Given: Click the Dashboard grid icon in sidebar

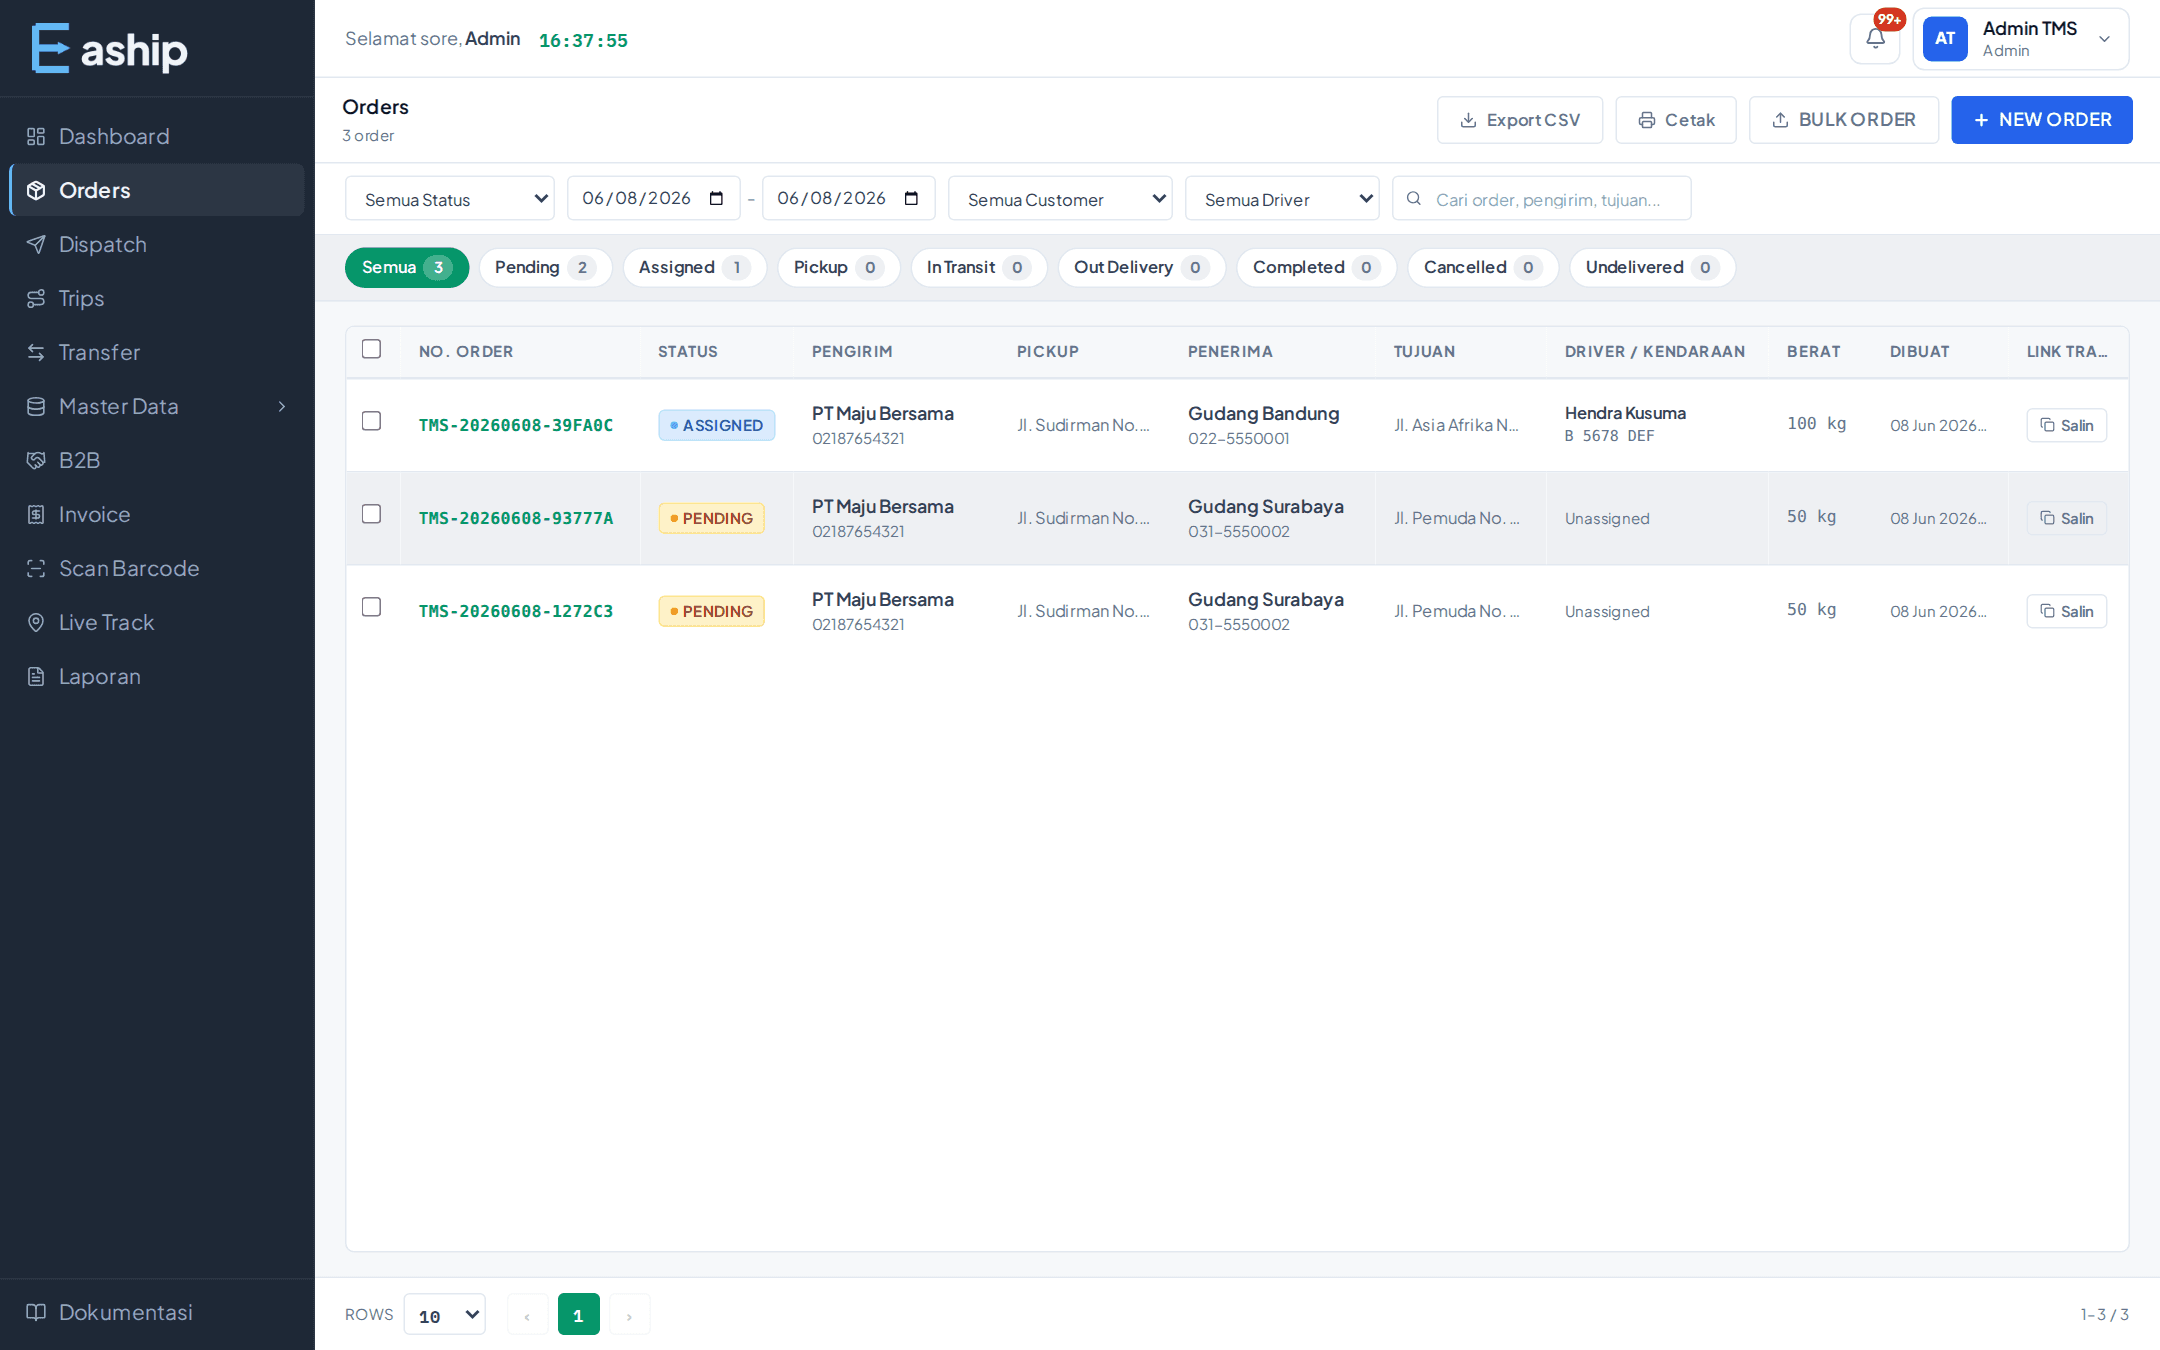Looking at the screenshot, I should (36, 136).
